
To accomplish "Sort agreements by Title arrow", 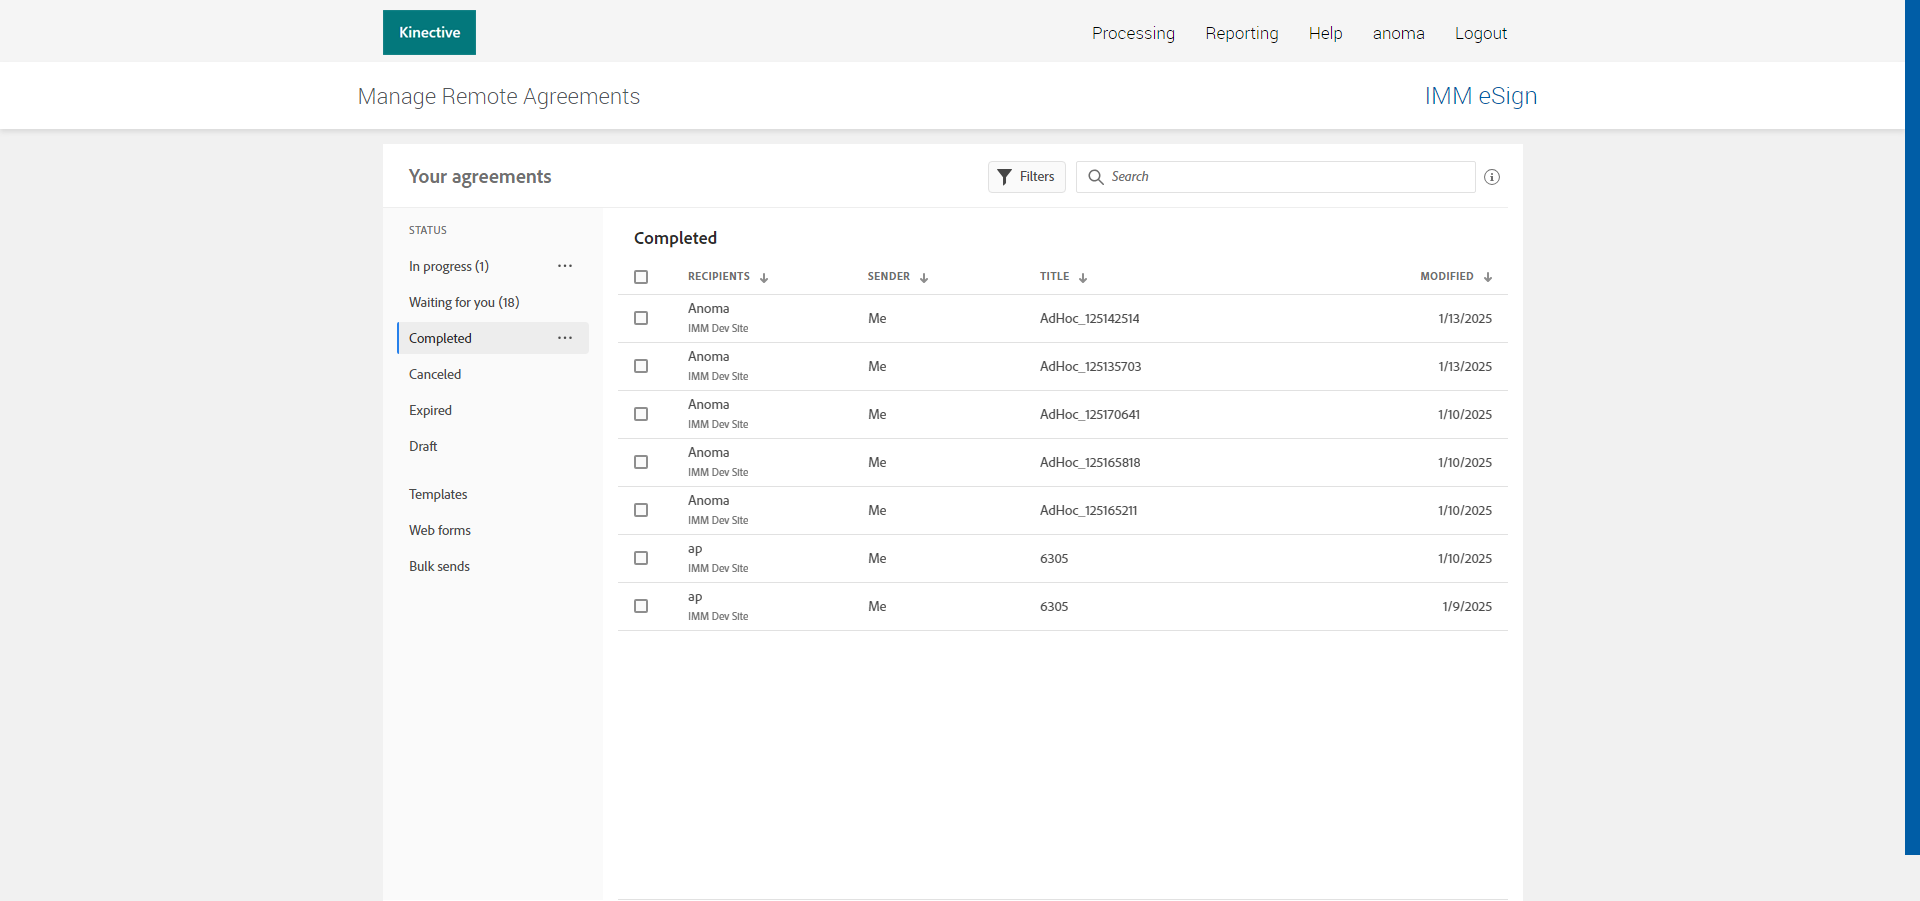I will click(x=1083, y=278).
